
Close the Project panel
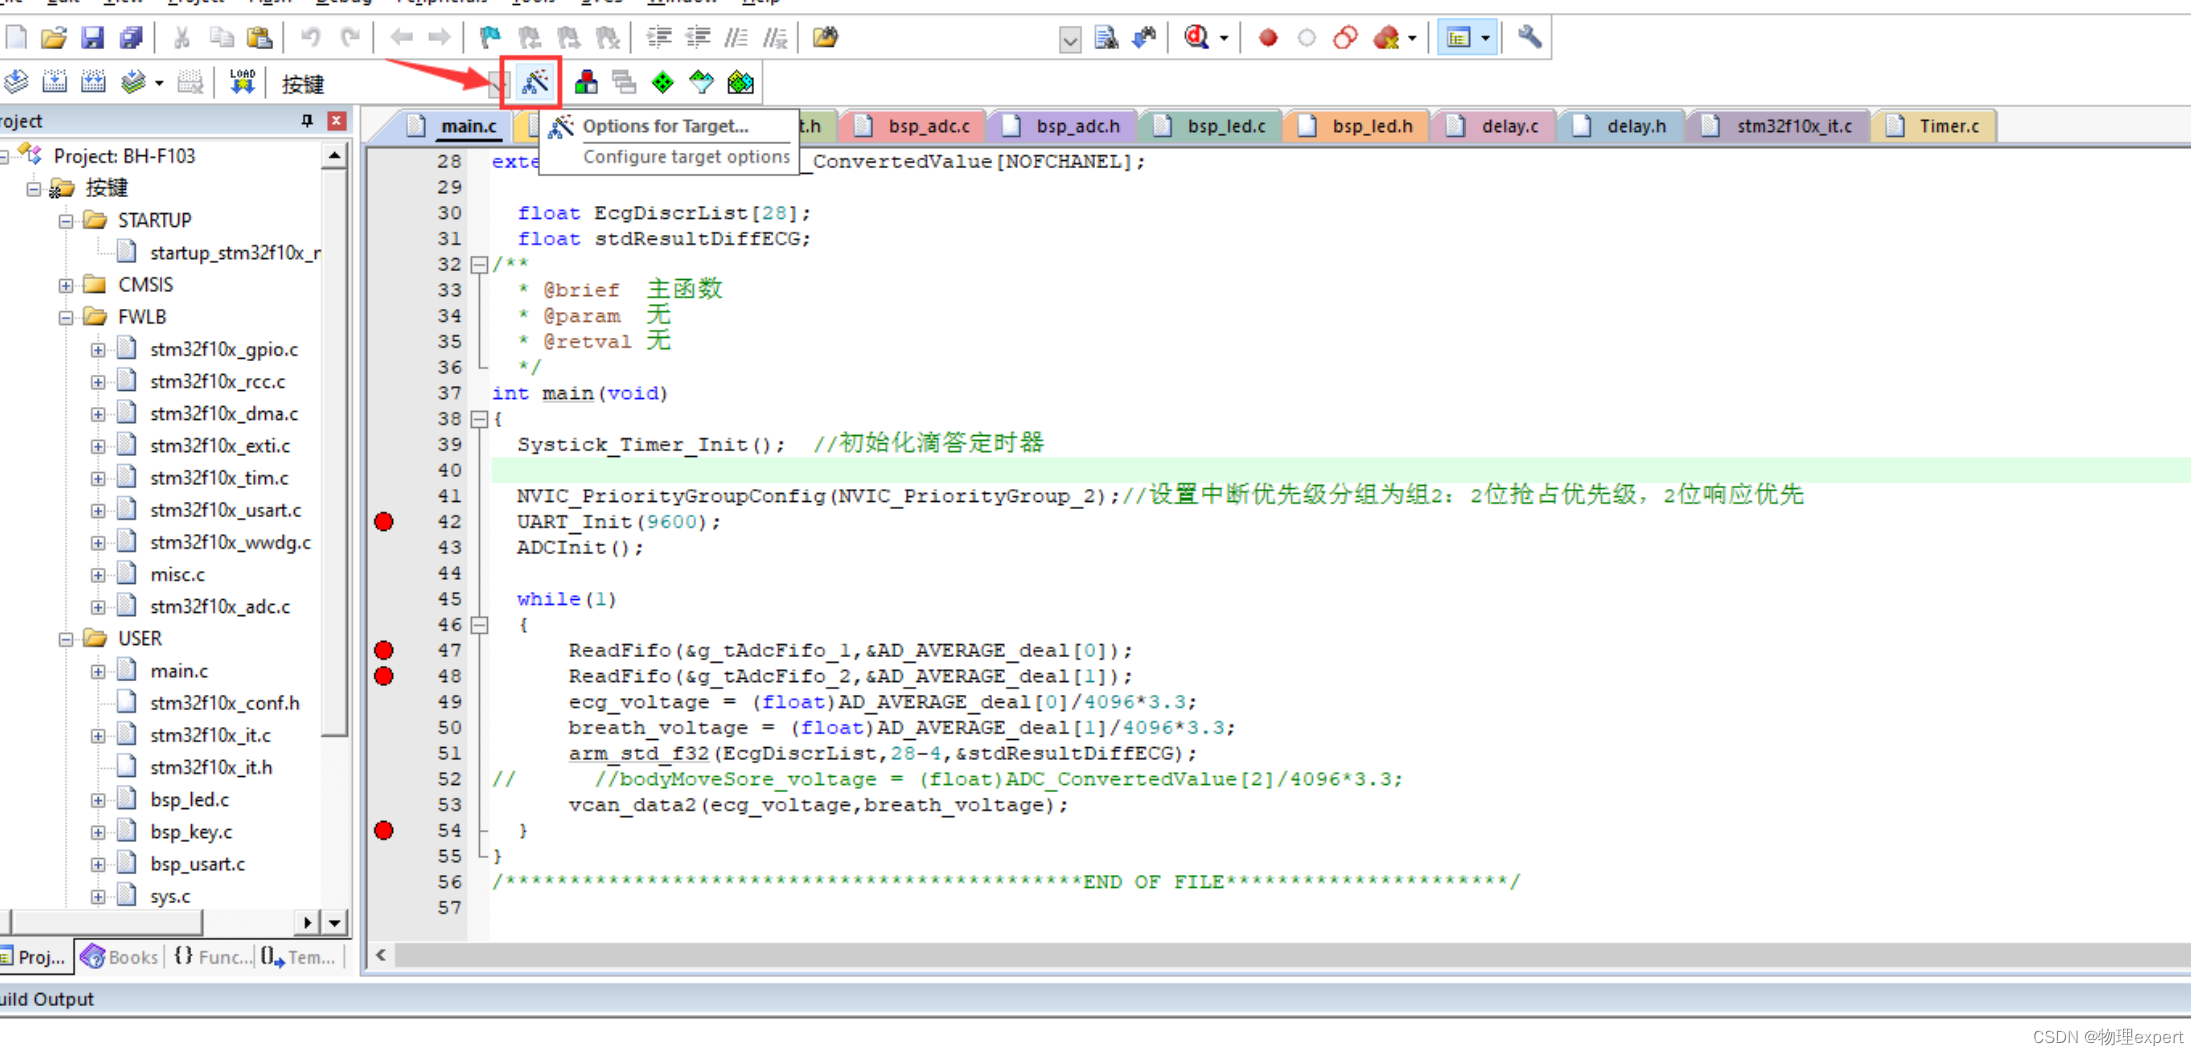pyautogui.click(x=337, y=121)
